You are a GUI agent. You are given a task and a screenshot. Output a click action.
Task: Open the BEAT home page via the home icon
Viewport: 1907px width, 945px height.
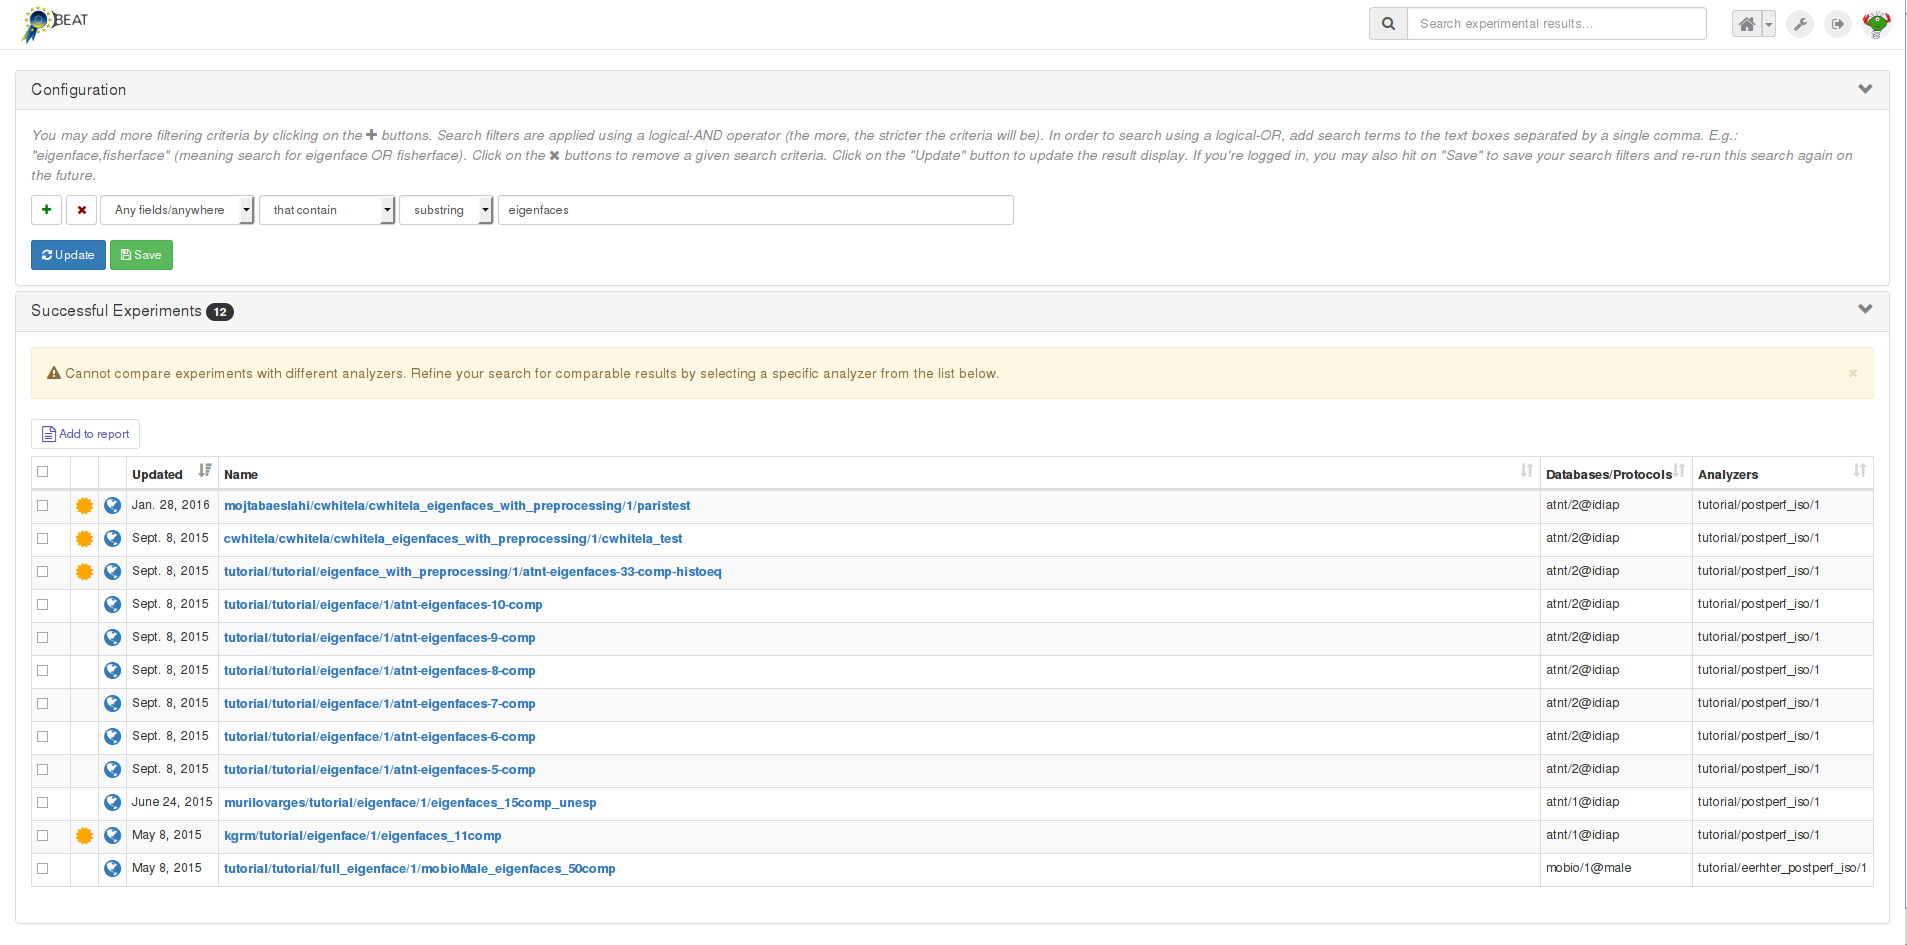click(1746, 23)
